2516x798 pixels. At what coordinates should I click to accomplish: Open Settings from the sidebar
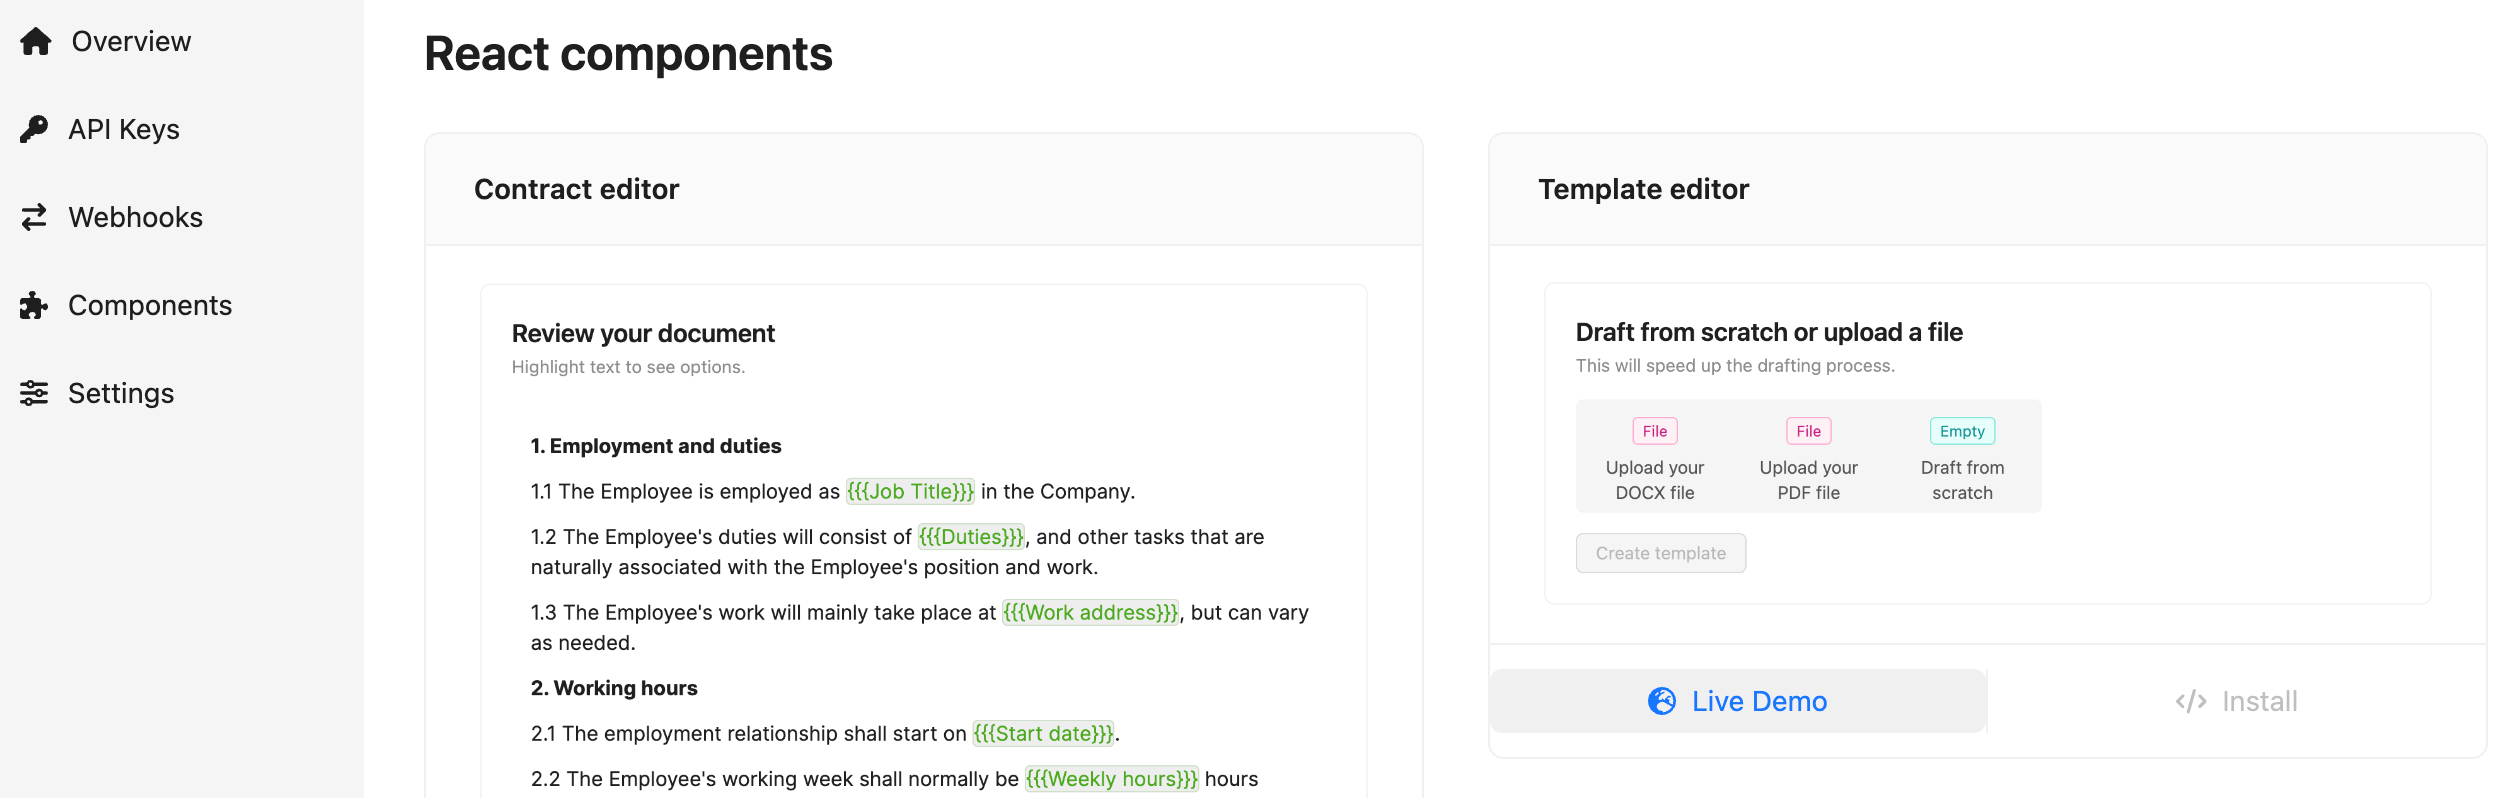point(121,393)
